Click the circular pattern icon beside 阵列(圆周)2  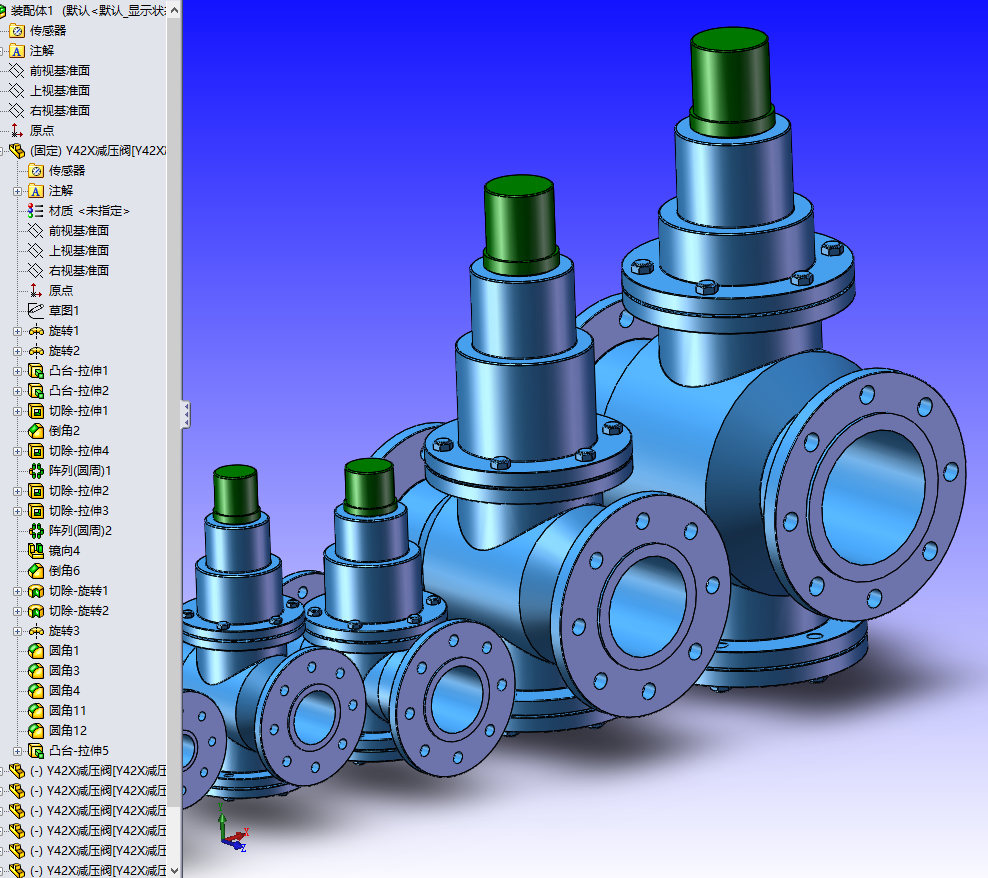click(x=36, y=531)
